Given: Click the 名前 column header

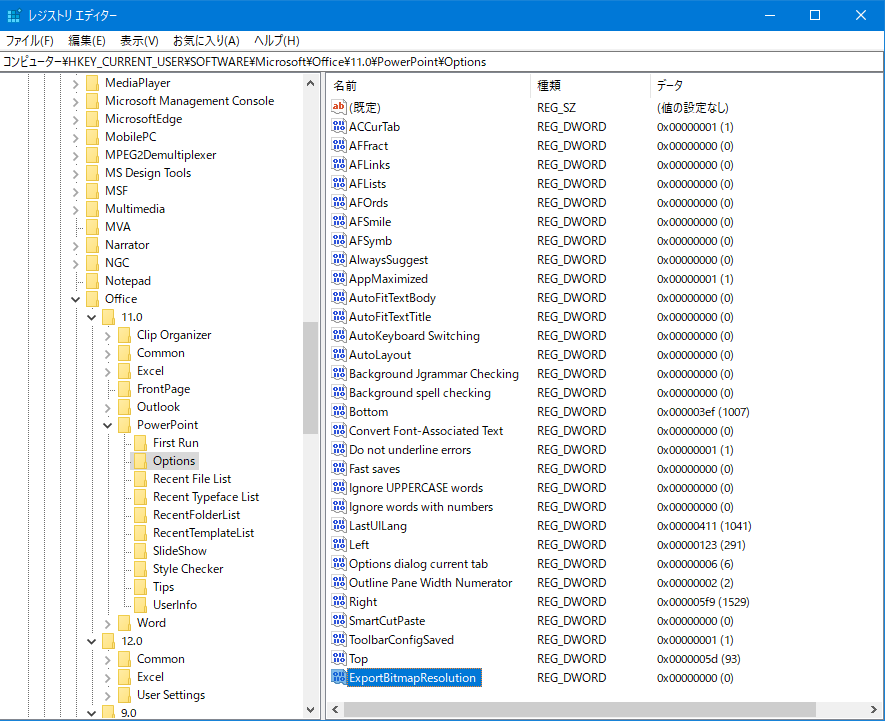Looking at the screenshot, I should [429, 86].
